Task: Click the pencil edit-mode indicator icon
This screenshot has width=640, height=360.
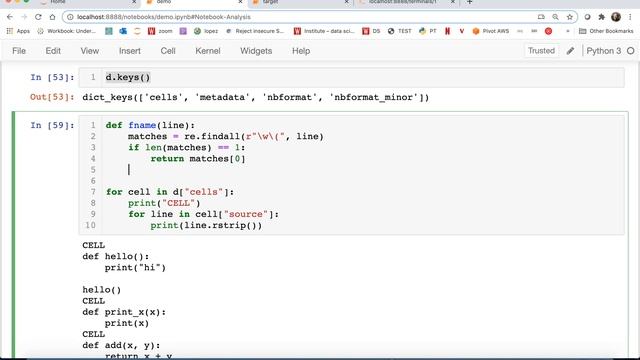Action: [570, 51]
